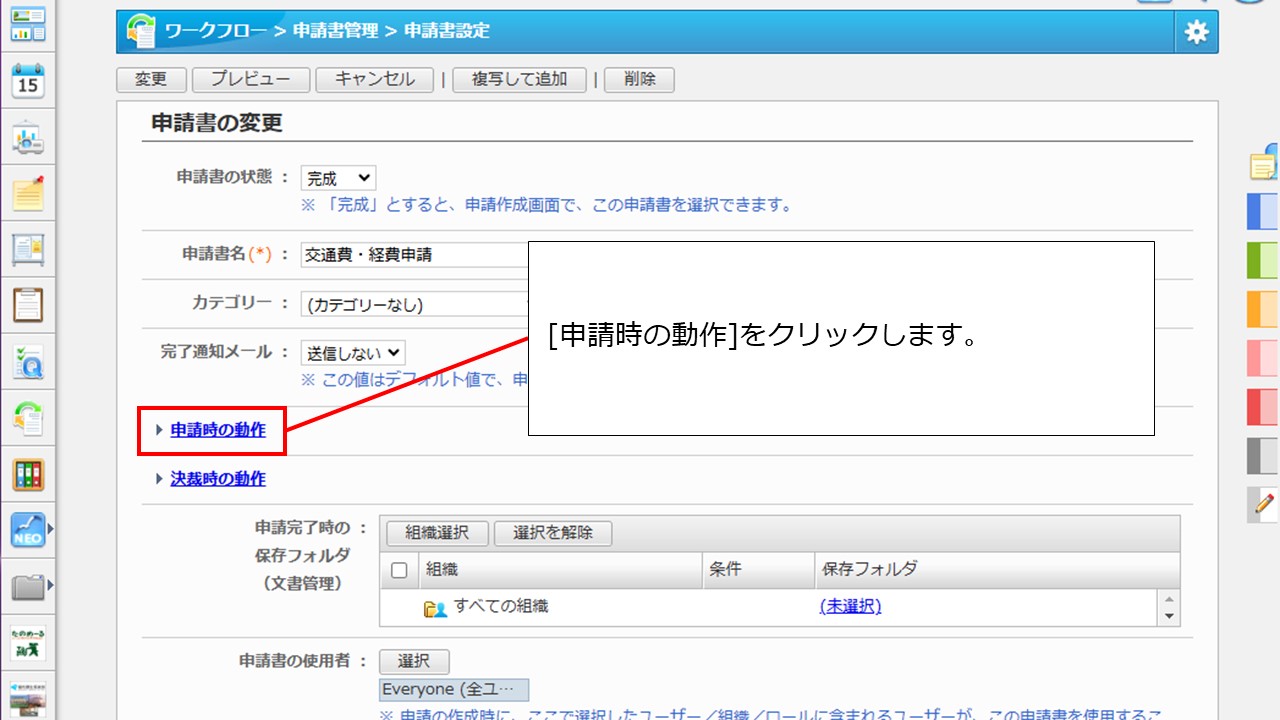Toggle the checkbox in the 組織 table header
Image resolution: width=1280 pixels, height=720 pixels.
399,570
